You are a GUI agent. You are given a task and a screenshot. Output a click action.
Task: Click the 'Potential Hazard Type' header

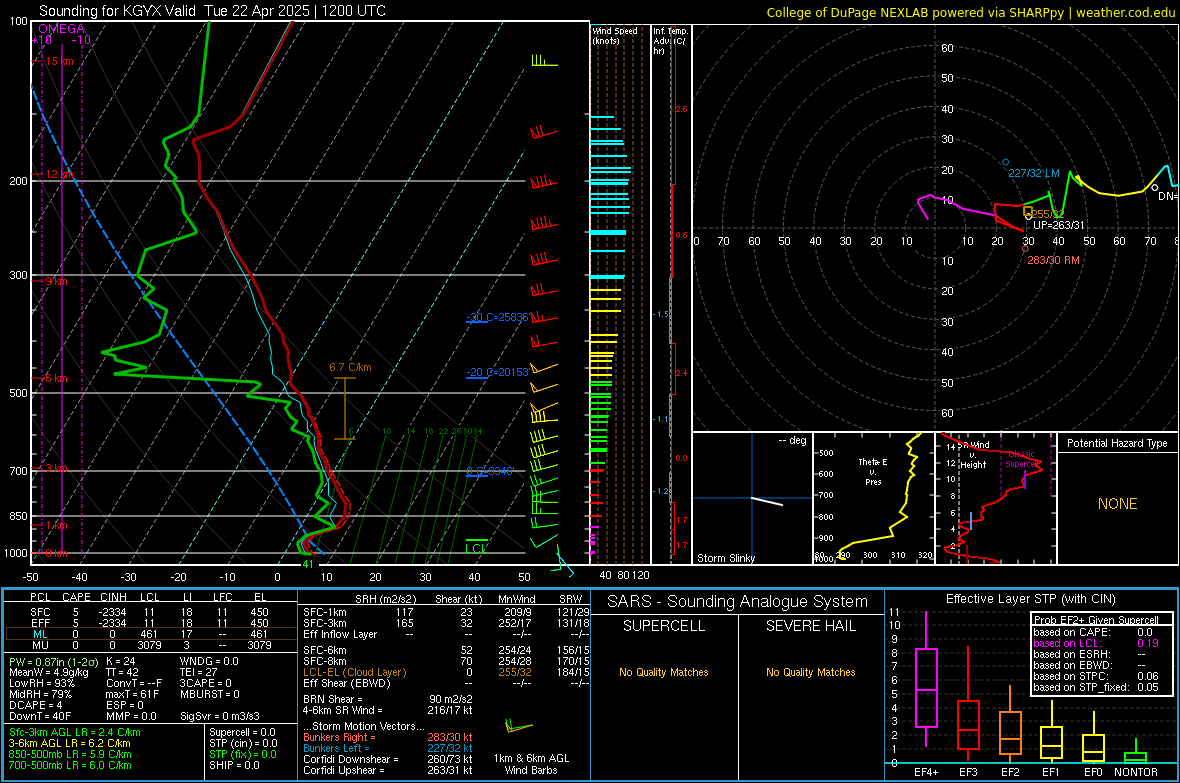point(1117,443)
